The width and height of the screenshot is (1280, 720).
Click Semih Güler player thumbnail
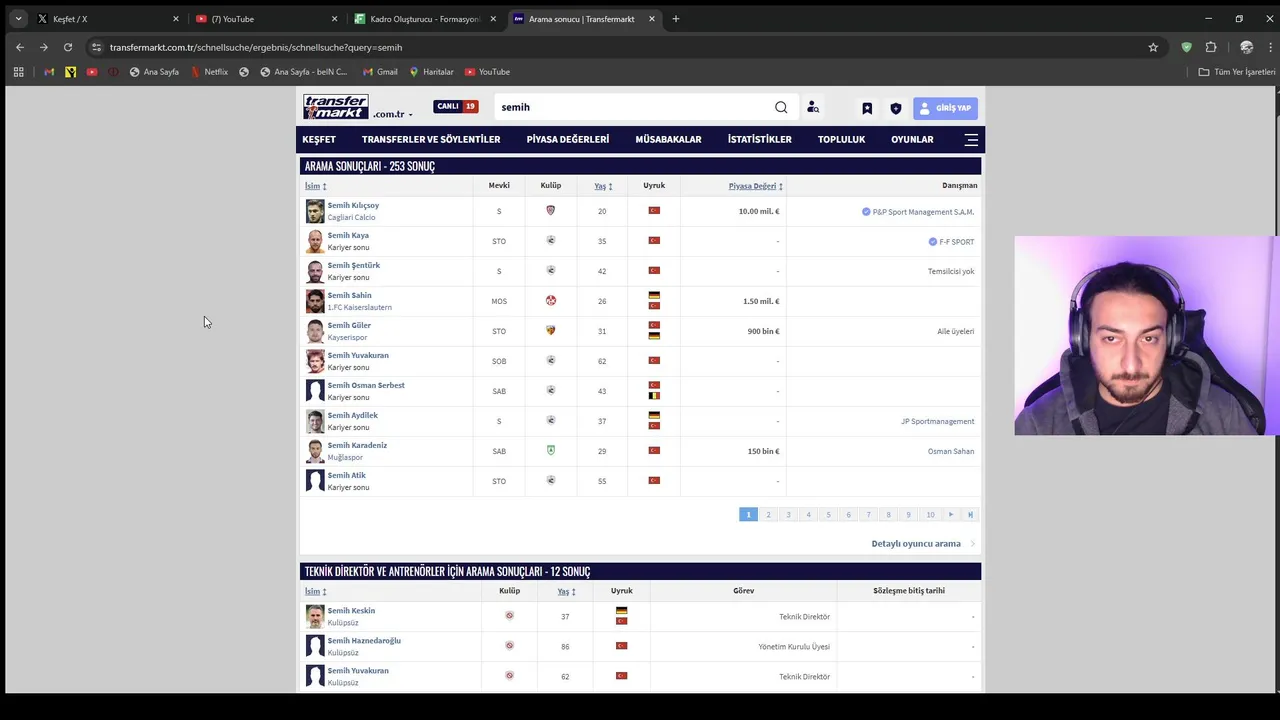click(x=315, y=331)
